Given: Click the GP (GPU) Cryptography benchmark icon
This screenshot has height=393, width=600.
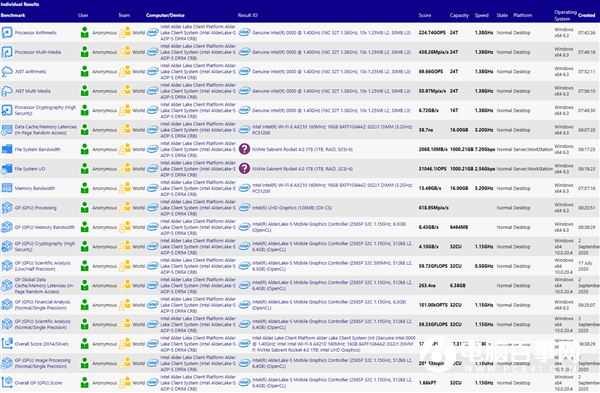Looking at the screenshot, I should pyautogui.click(x=7, y=246).
